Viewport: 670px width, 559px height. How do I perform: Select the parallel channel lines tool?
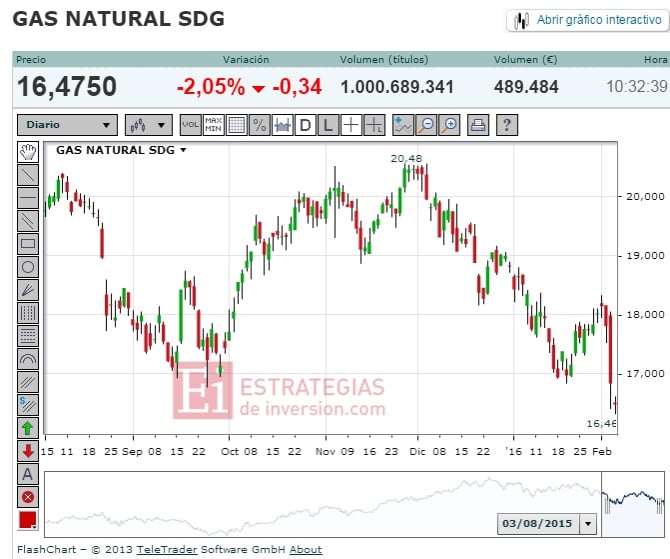click(x=28, y=221)
